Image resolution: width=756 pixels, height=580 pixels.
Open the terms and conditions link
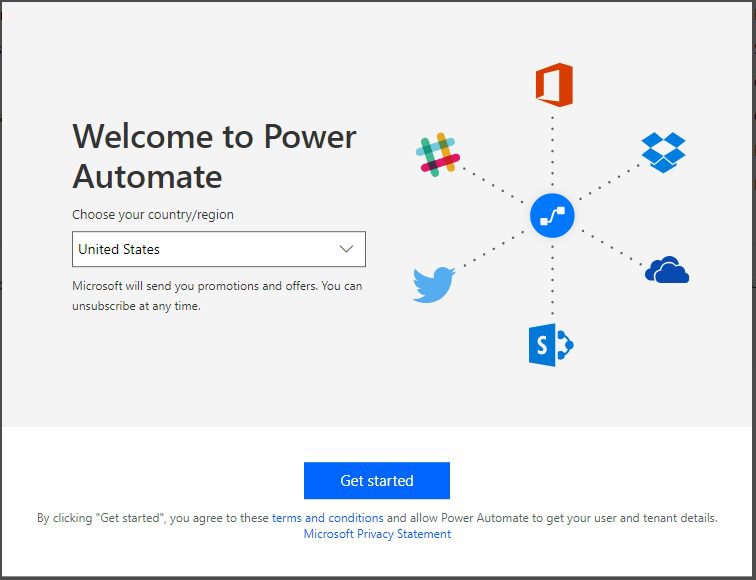pyautogui.click(x=327, y=518)
